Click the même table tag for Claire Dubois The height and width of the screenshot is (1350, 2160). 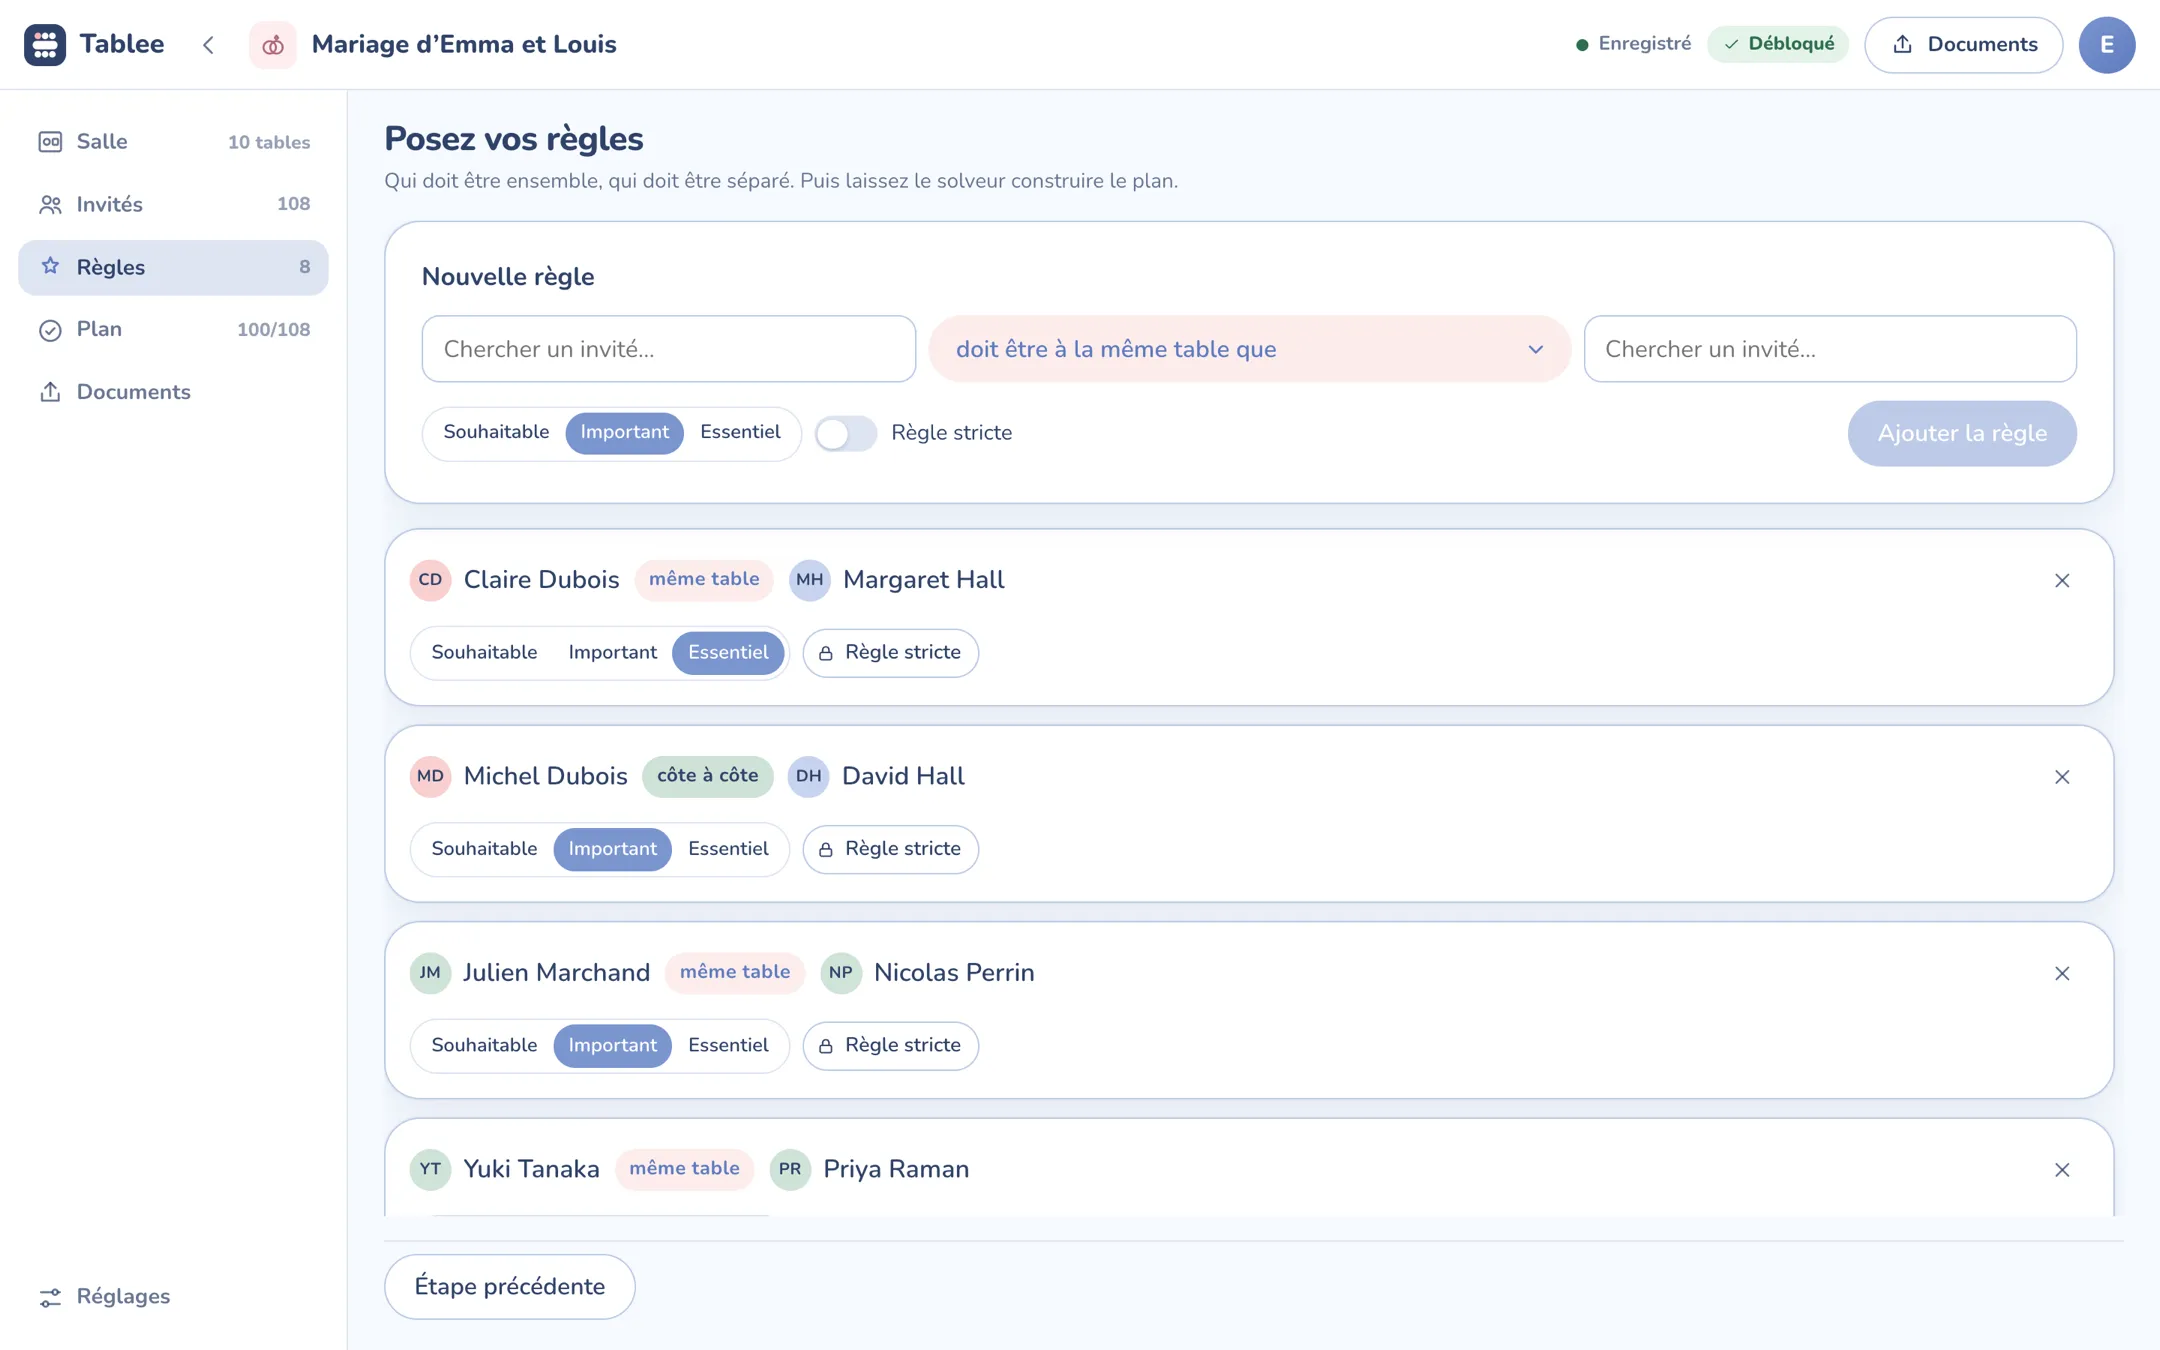[704, 580]
